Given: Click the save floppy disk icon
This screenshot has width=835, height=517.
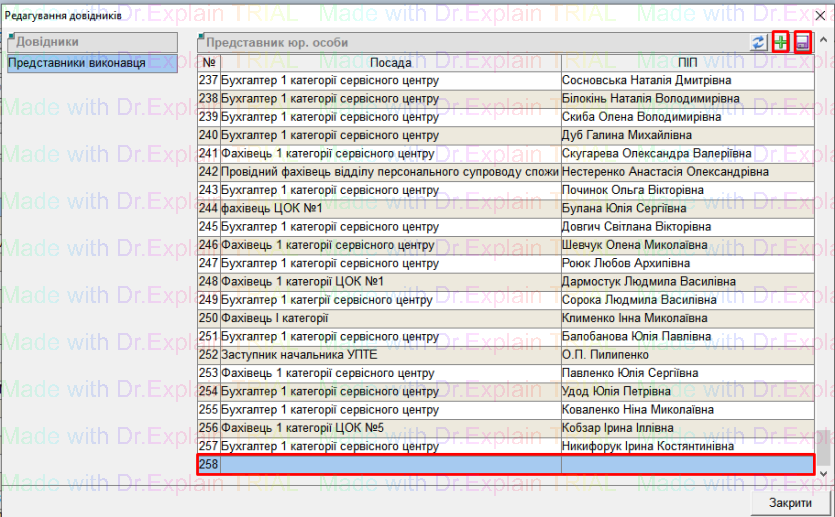Looking at the screenshot, I should 802,43.
